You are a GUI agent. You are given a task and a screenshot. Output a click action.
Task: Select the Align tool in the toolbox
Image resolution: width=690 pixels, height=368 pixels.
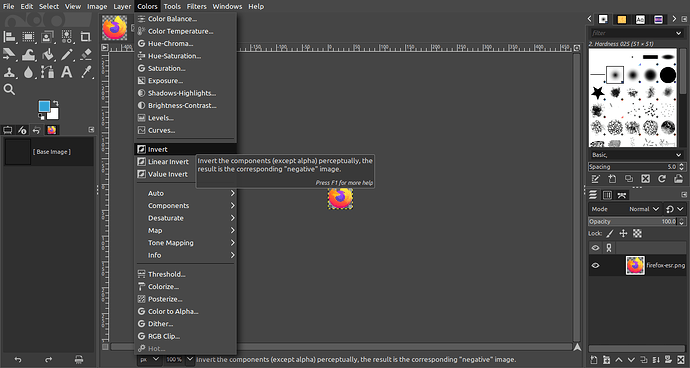[x=9, y=37]
